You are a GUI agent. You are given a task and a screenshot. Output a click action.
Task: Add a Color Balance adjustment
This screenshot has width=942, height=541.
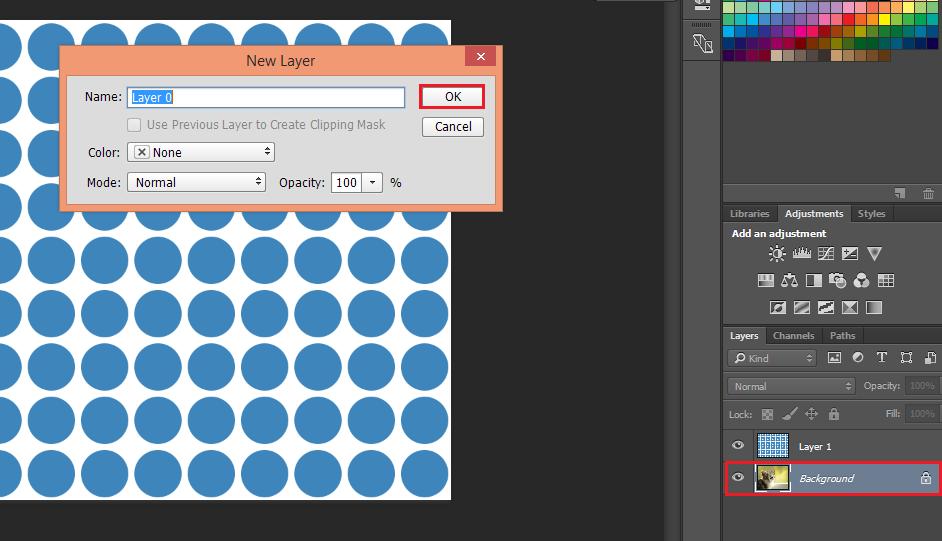(x=790, y=281)
